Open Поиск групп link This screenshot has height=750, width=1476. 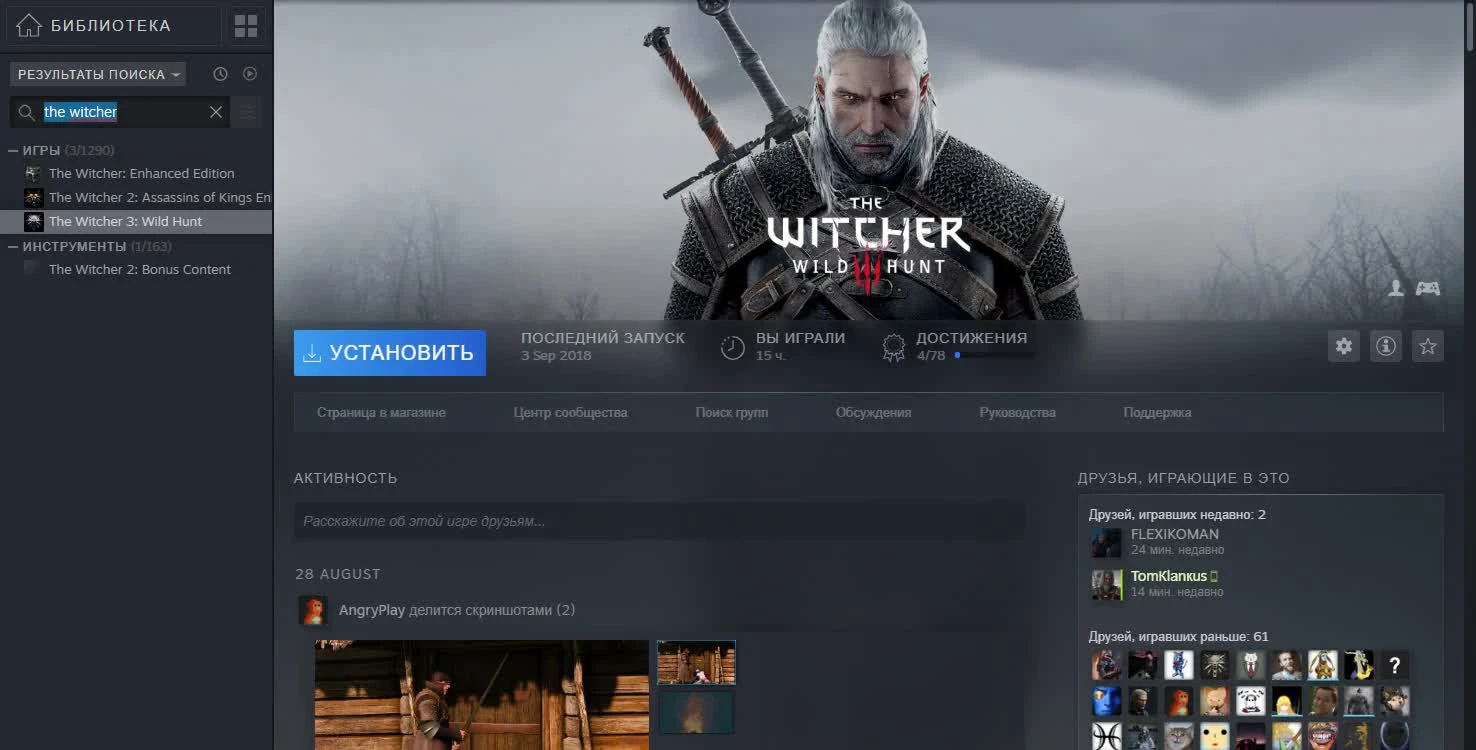[732, 412]
